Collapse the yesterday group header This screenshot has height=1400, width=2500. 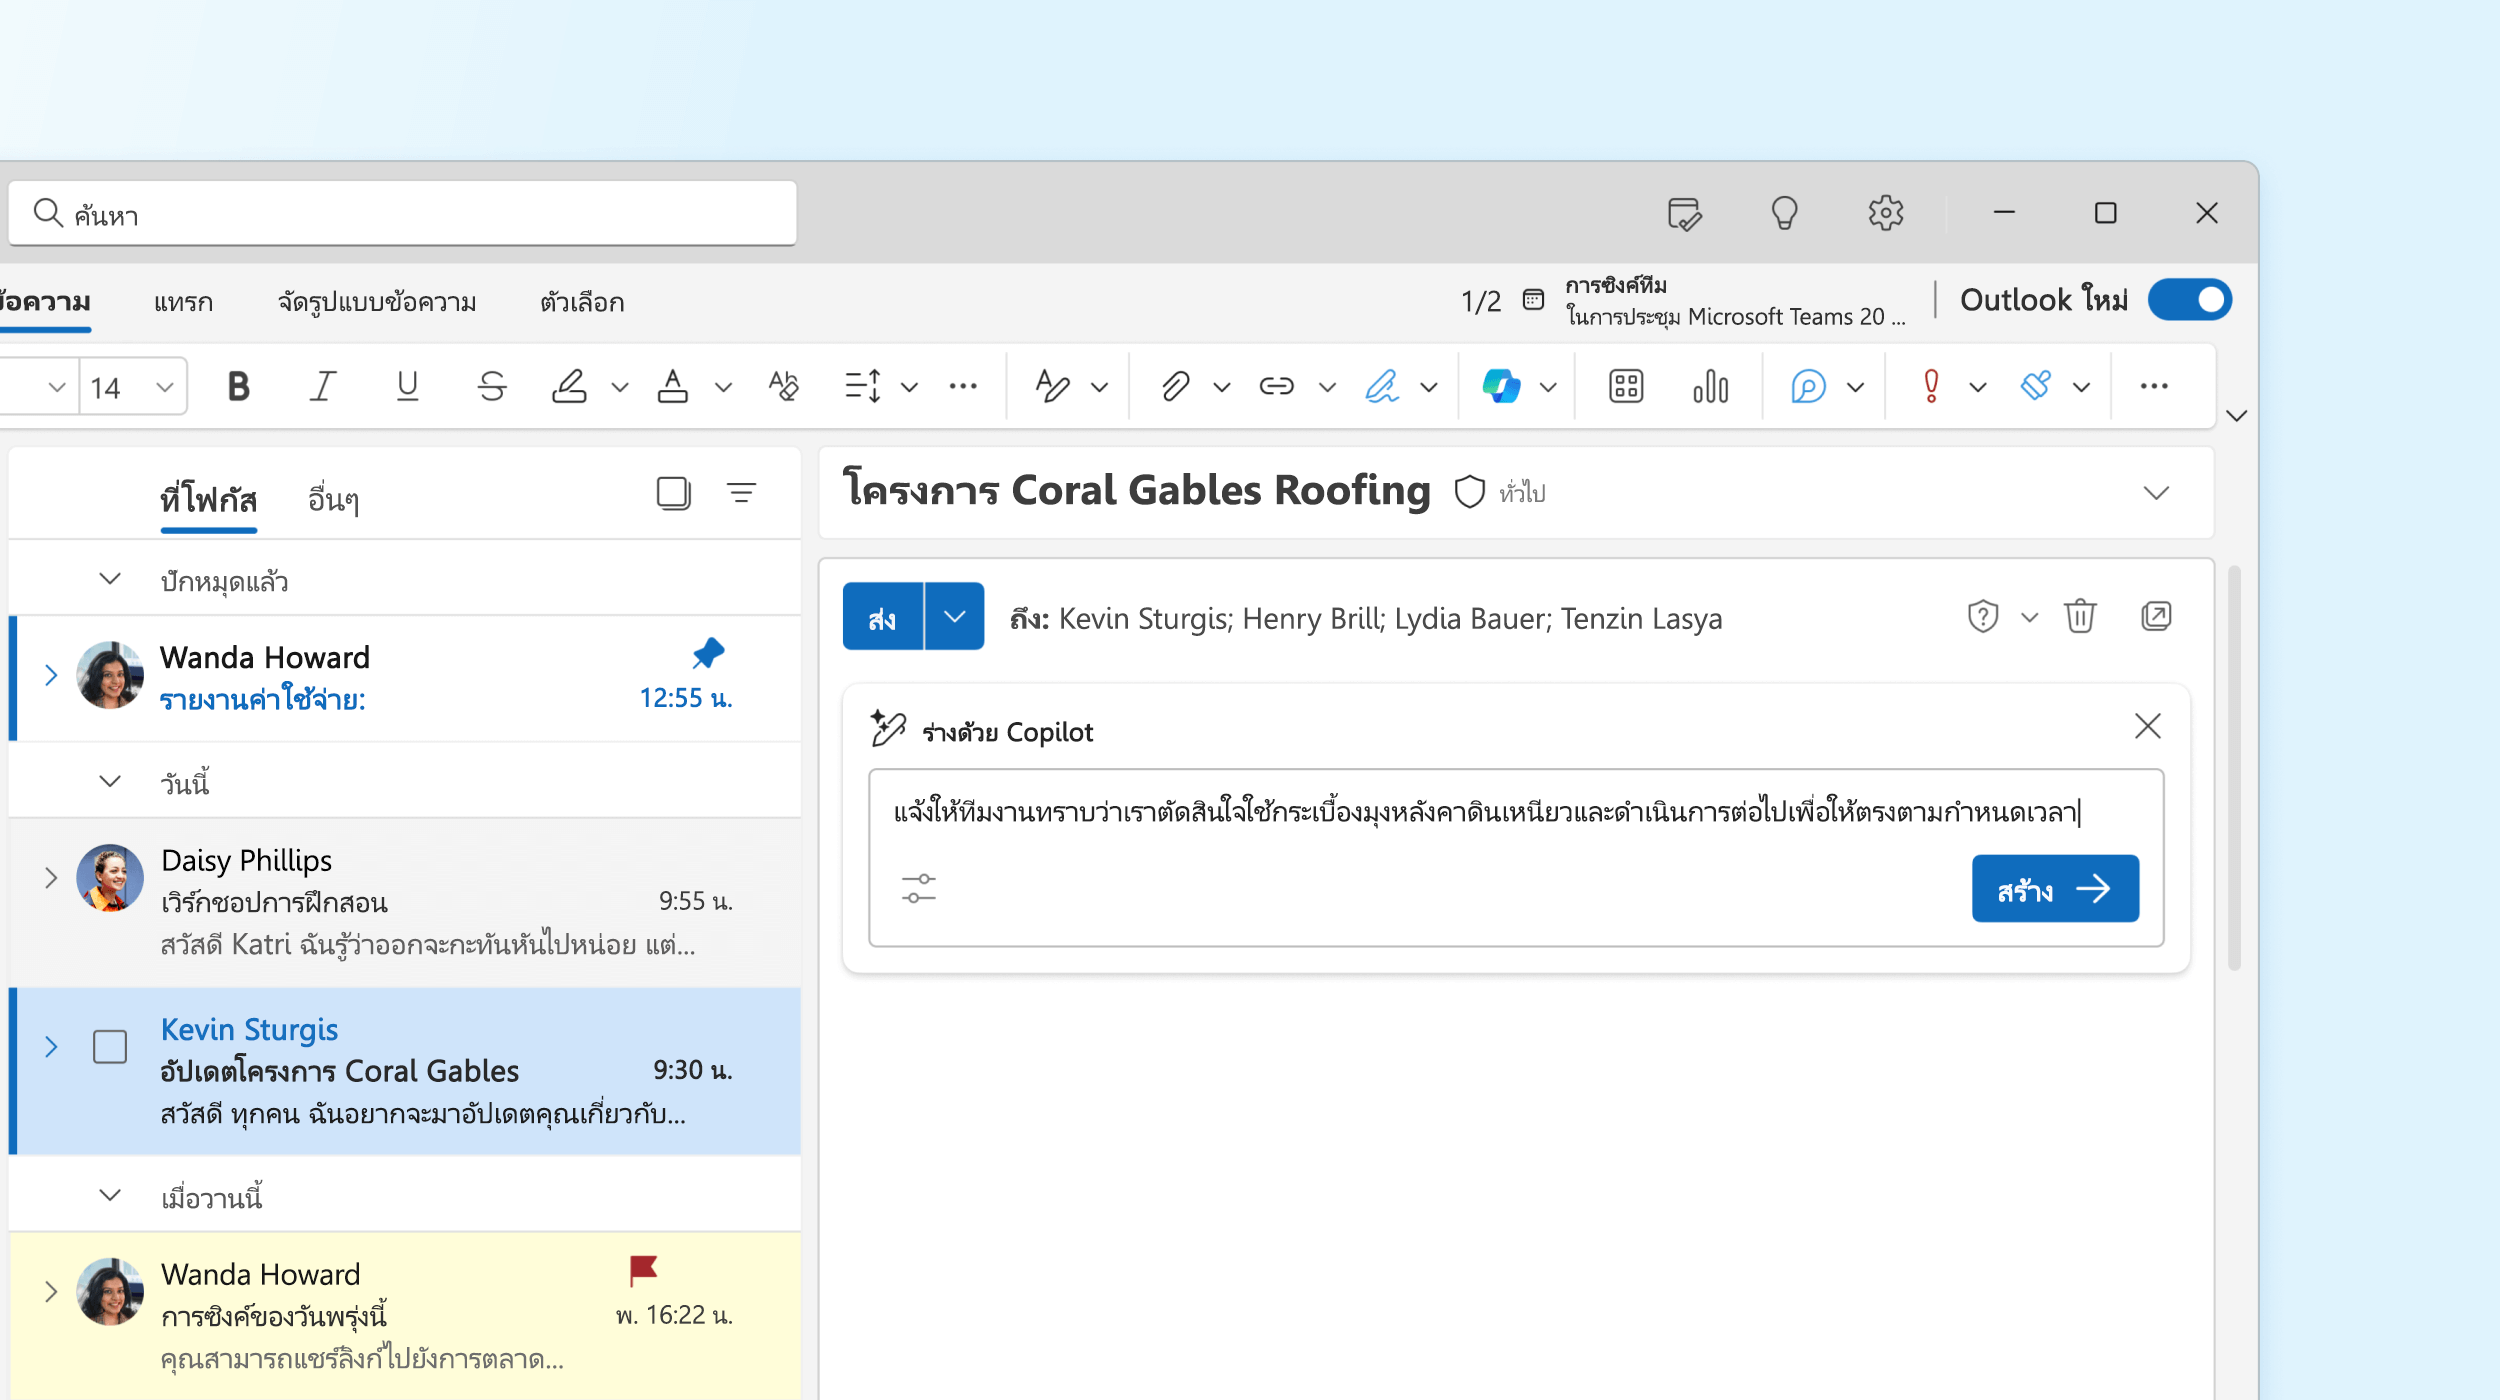click(x=110, y=1196)
